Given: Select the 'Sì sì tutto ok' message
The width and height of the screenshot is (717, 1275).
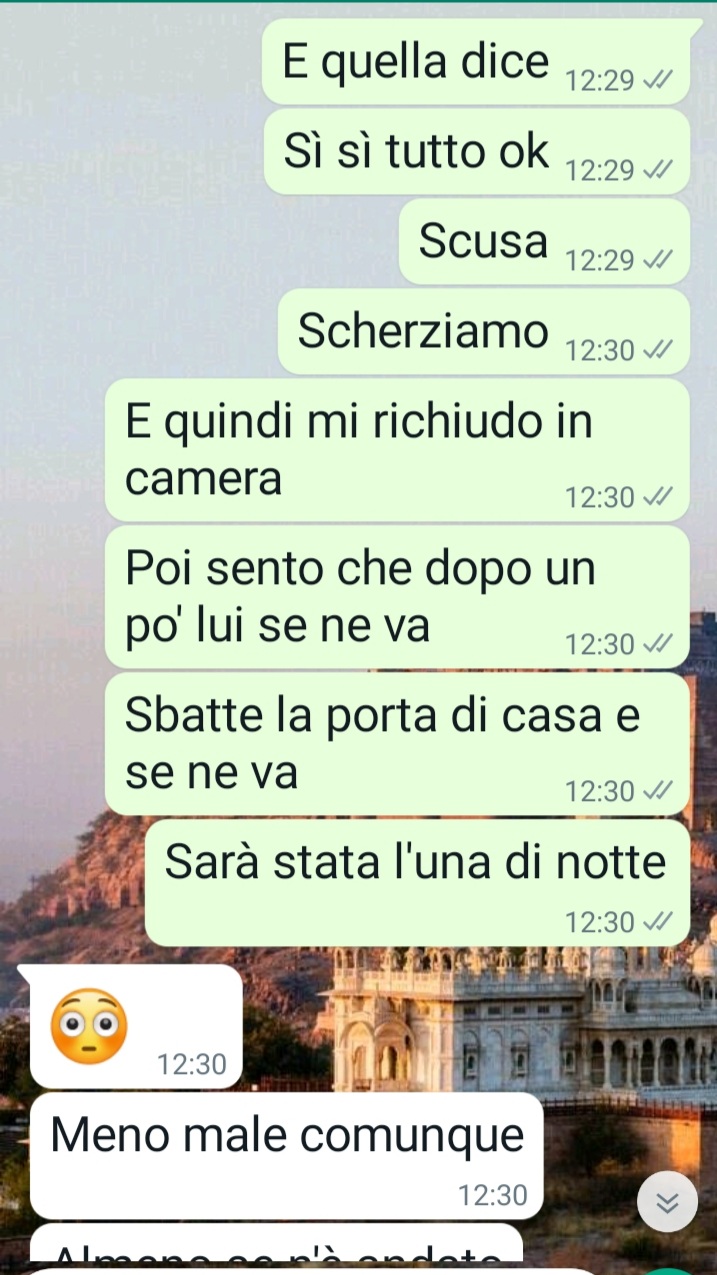Looking at the screenshot, I should (477, 152).
